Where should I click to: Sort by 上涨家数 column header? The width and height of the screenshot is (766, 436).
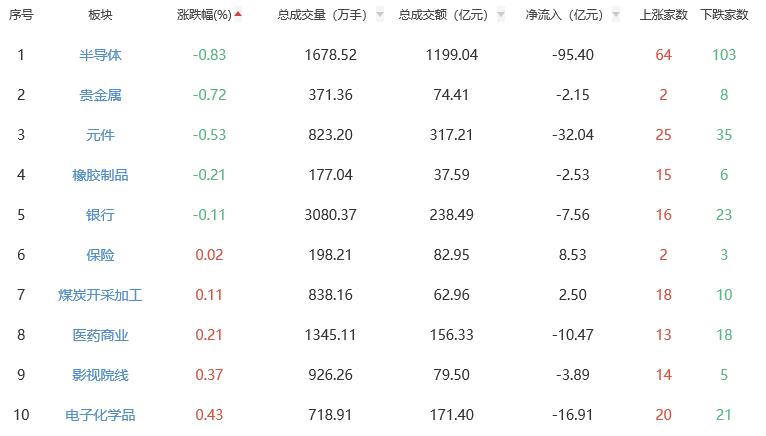[x=662, y=16]
